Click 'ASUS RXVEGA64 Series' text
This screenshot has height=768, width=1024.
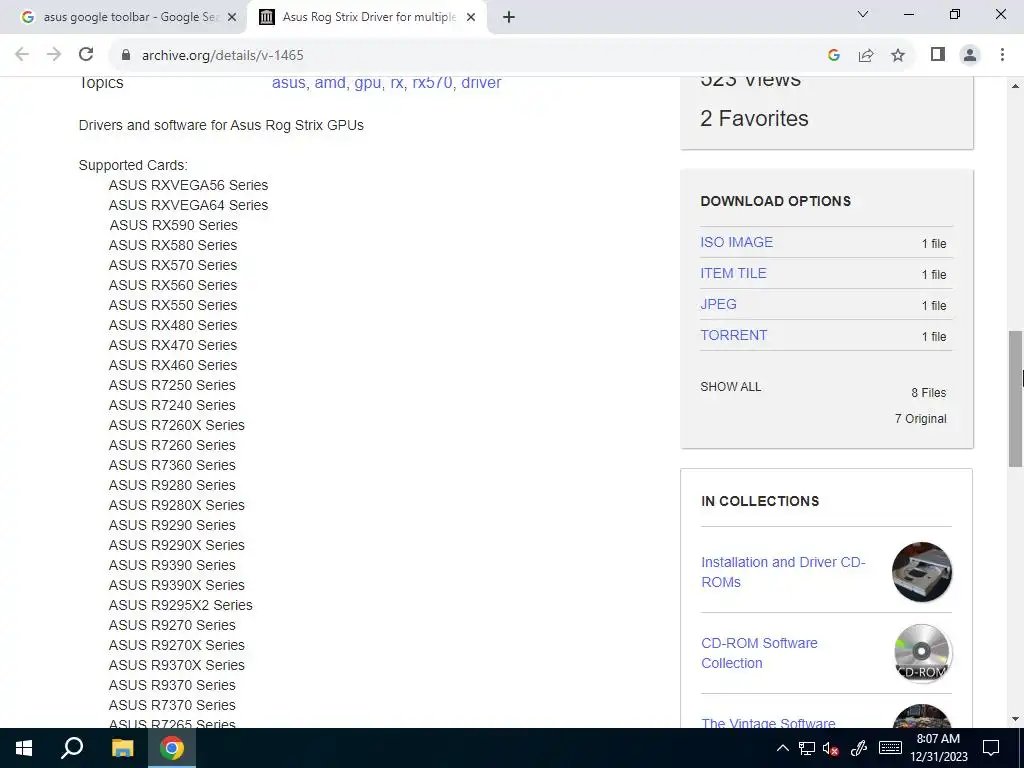(x=188, y=205)
